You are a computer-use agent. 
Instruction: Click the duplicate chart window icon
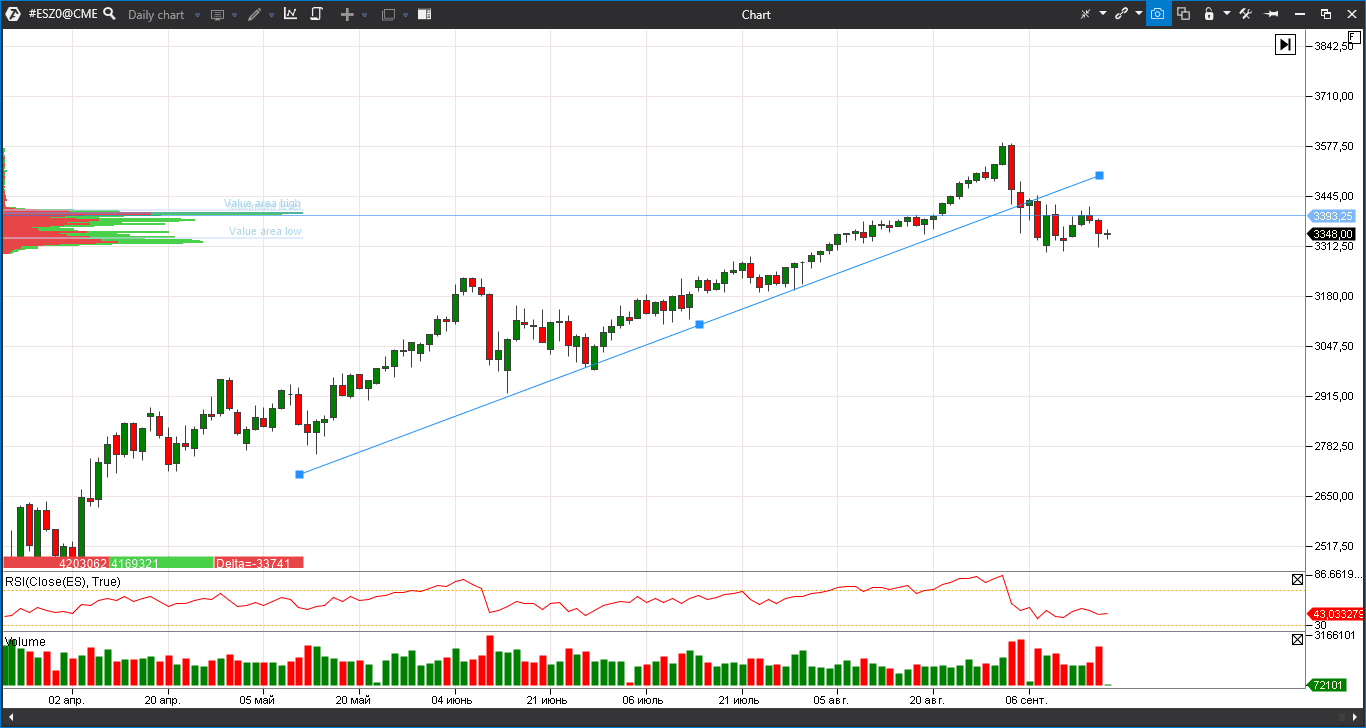coord(1183,14)
